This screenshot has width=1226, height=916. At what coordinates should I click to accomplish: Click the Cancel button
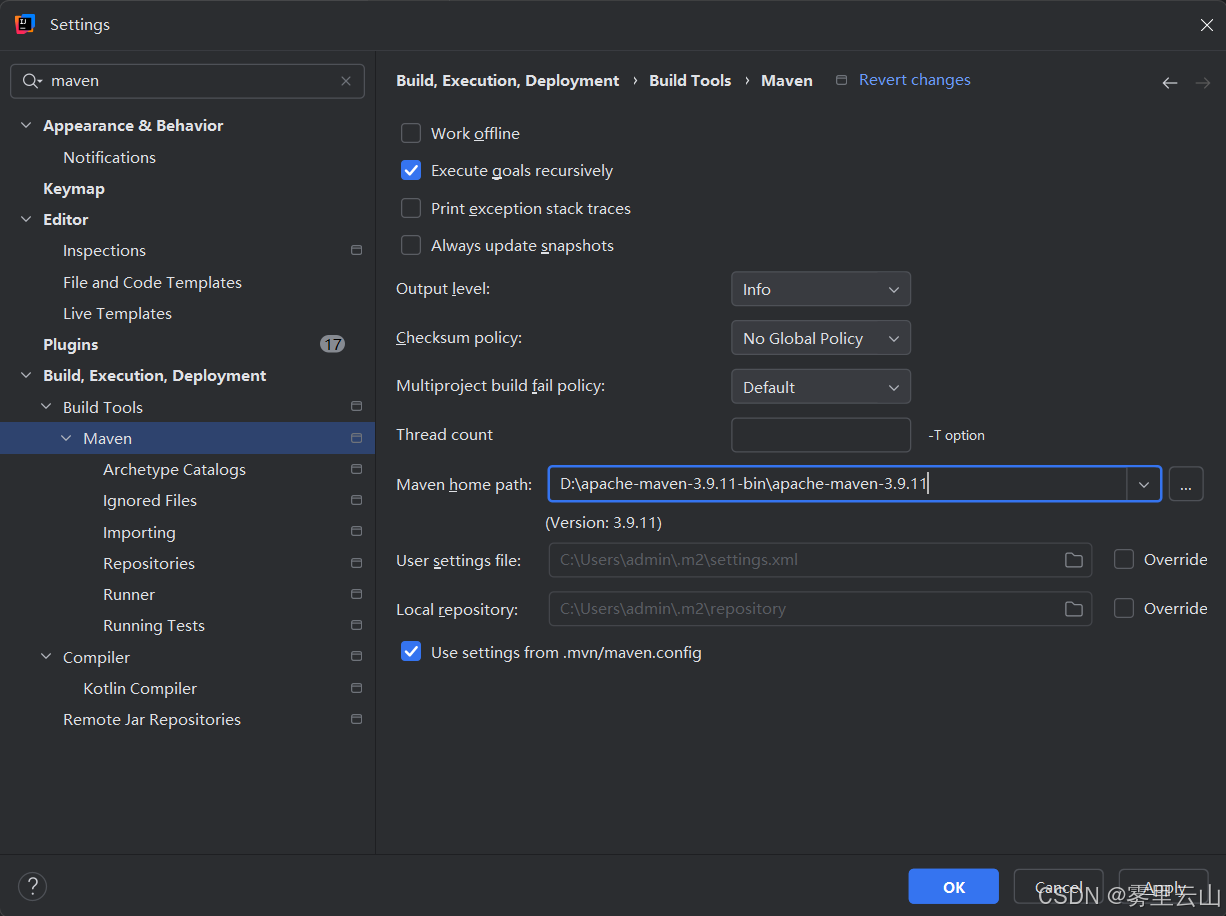point(1058,887)
